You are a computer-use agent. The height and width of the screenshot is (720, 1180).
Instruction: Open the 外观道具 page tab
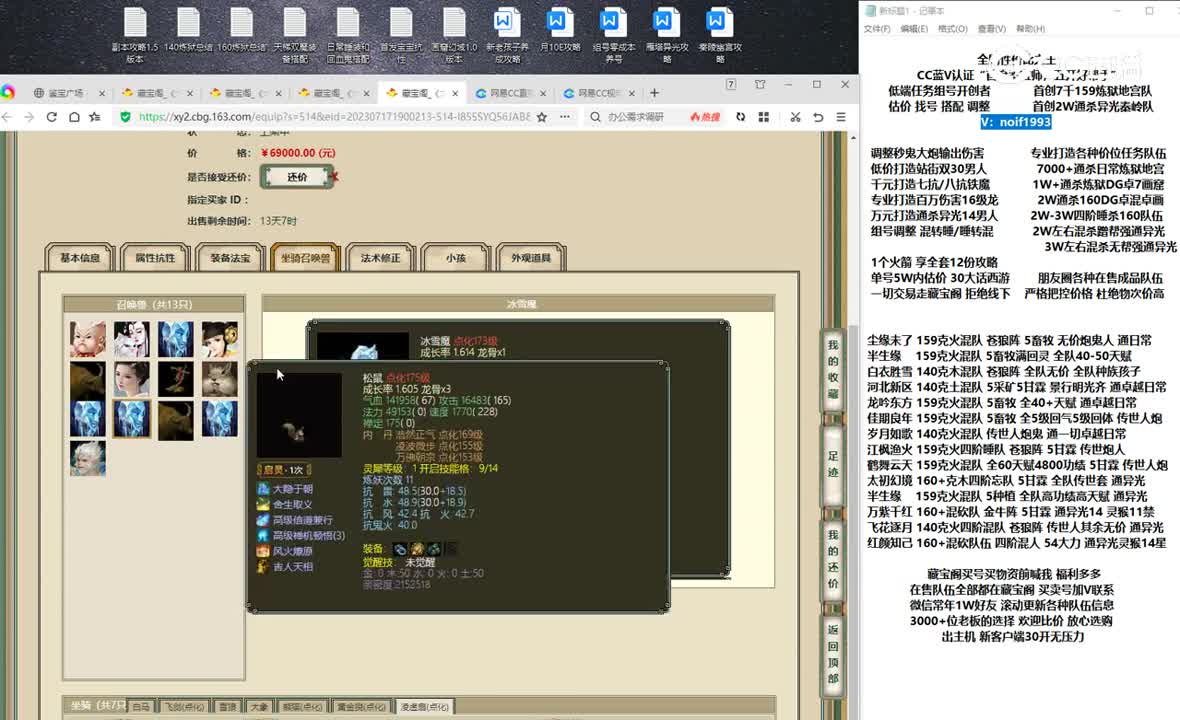pyautogui.click(x=531, y=257)
